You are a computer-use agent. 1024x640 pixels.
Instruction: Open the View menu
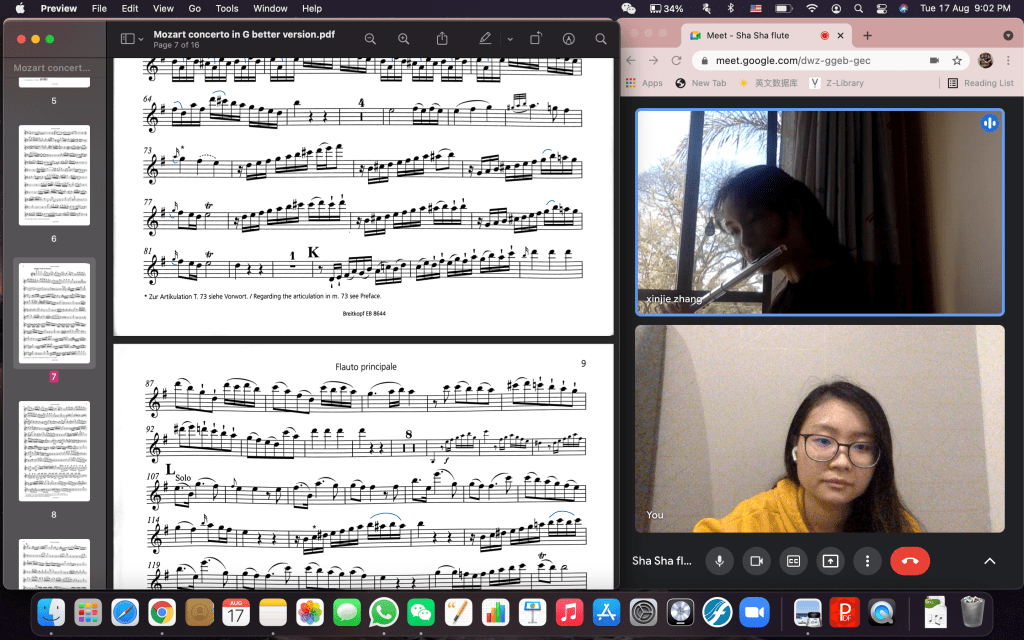coord(159,8)
